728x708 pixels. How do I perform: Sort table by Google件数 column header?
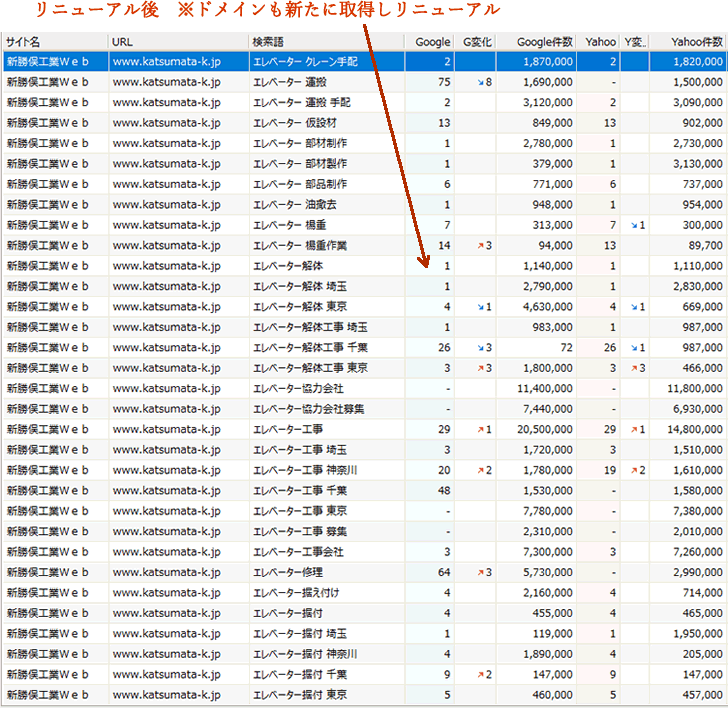point(547,42)
